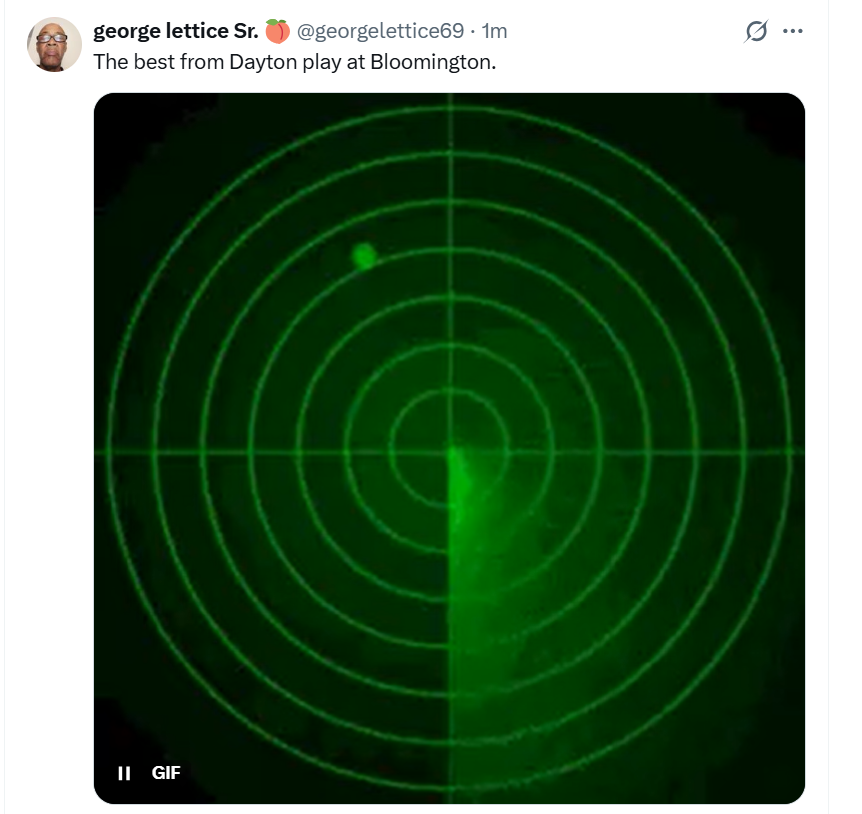The width and height of the screenshot is (862, 814).
Task: Open the Grok actions icon on the tweet
Action: click(756, 32)
